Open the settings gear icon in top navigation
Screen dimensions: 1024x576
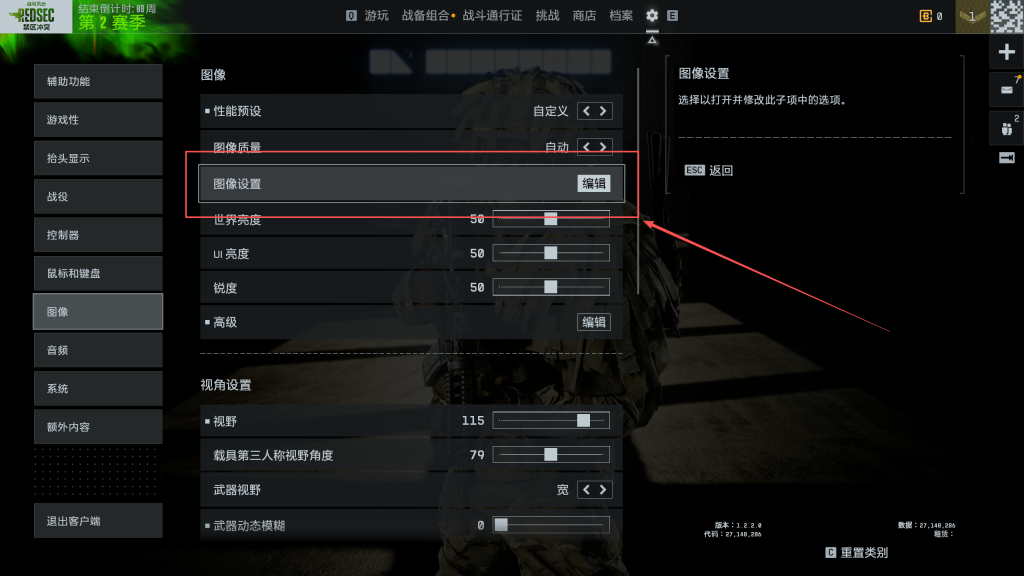(x=652, y=15)
